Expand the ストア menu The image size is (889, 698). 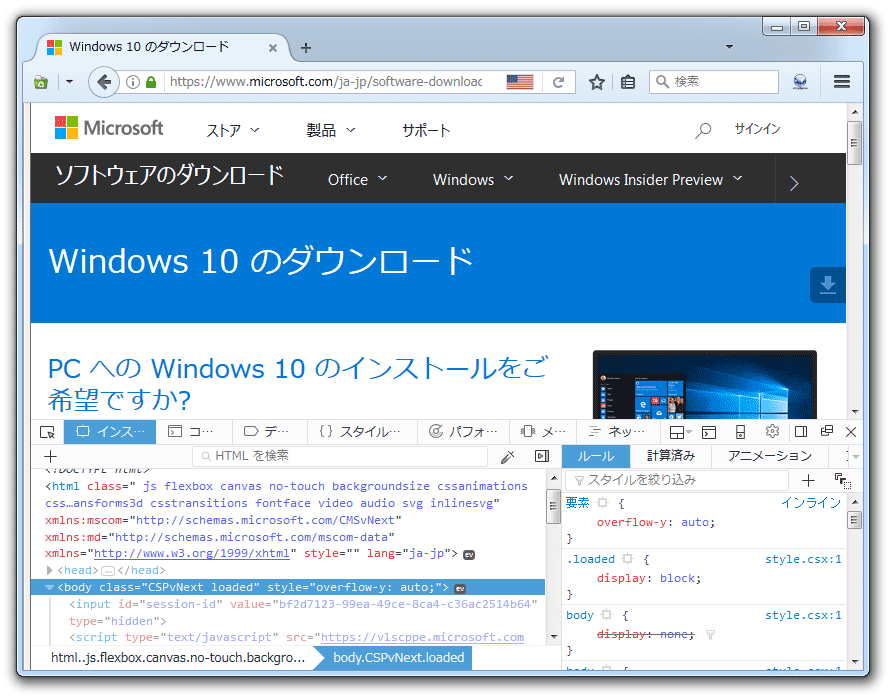[233, 130]
